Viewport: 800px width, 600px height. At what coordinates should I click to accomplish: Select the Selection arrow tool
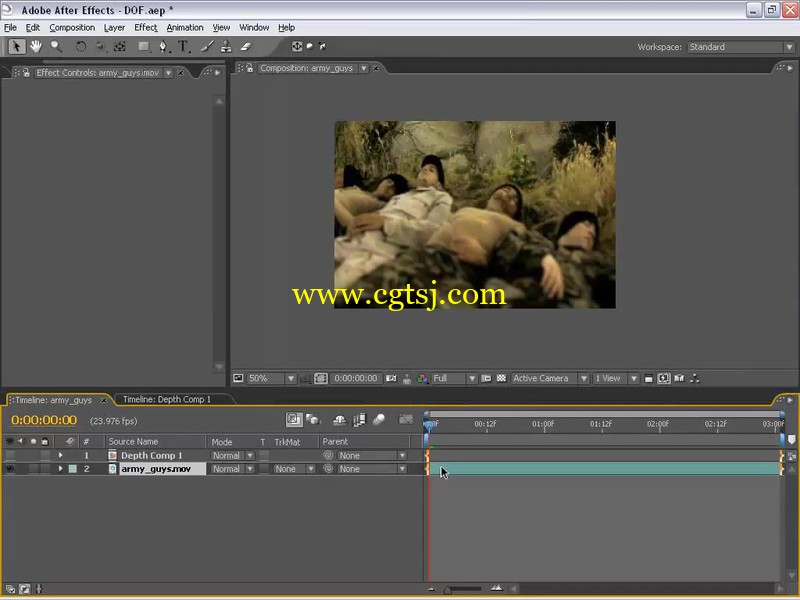point(16,47)
